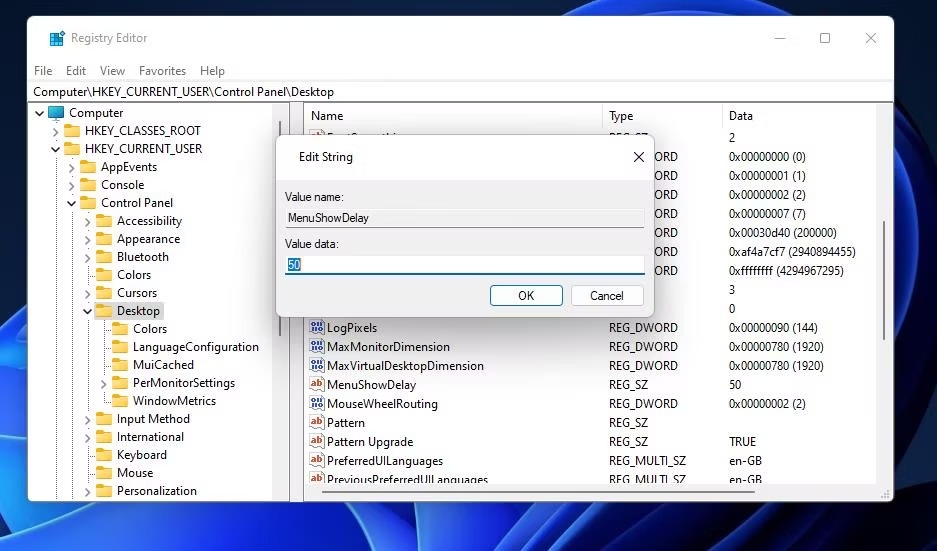Collapse the HKEY_CURRENT_USER node

tap(56, 149)
